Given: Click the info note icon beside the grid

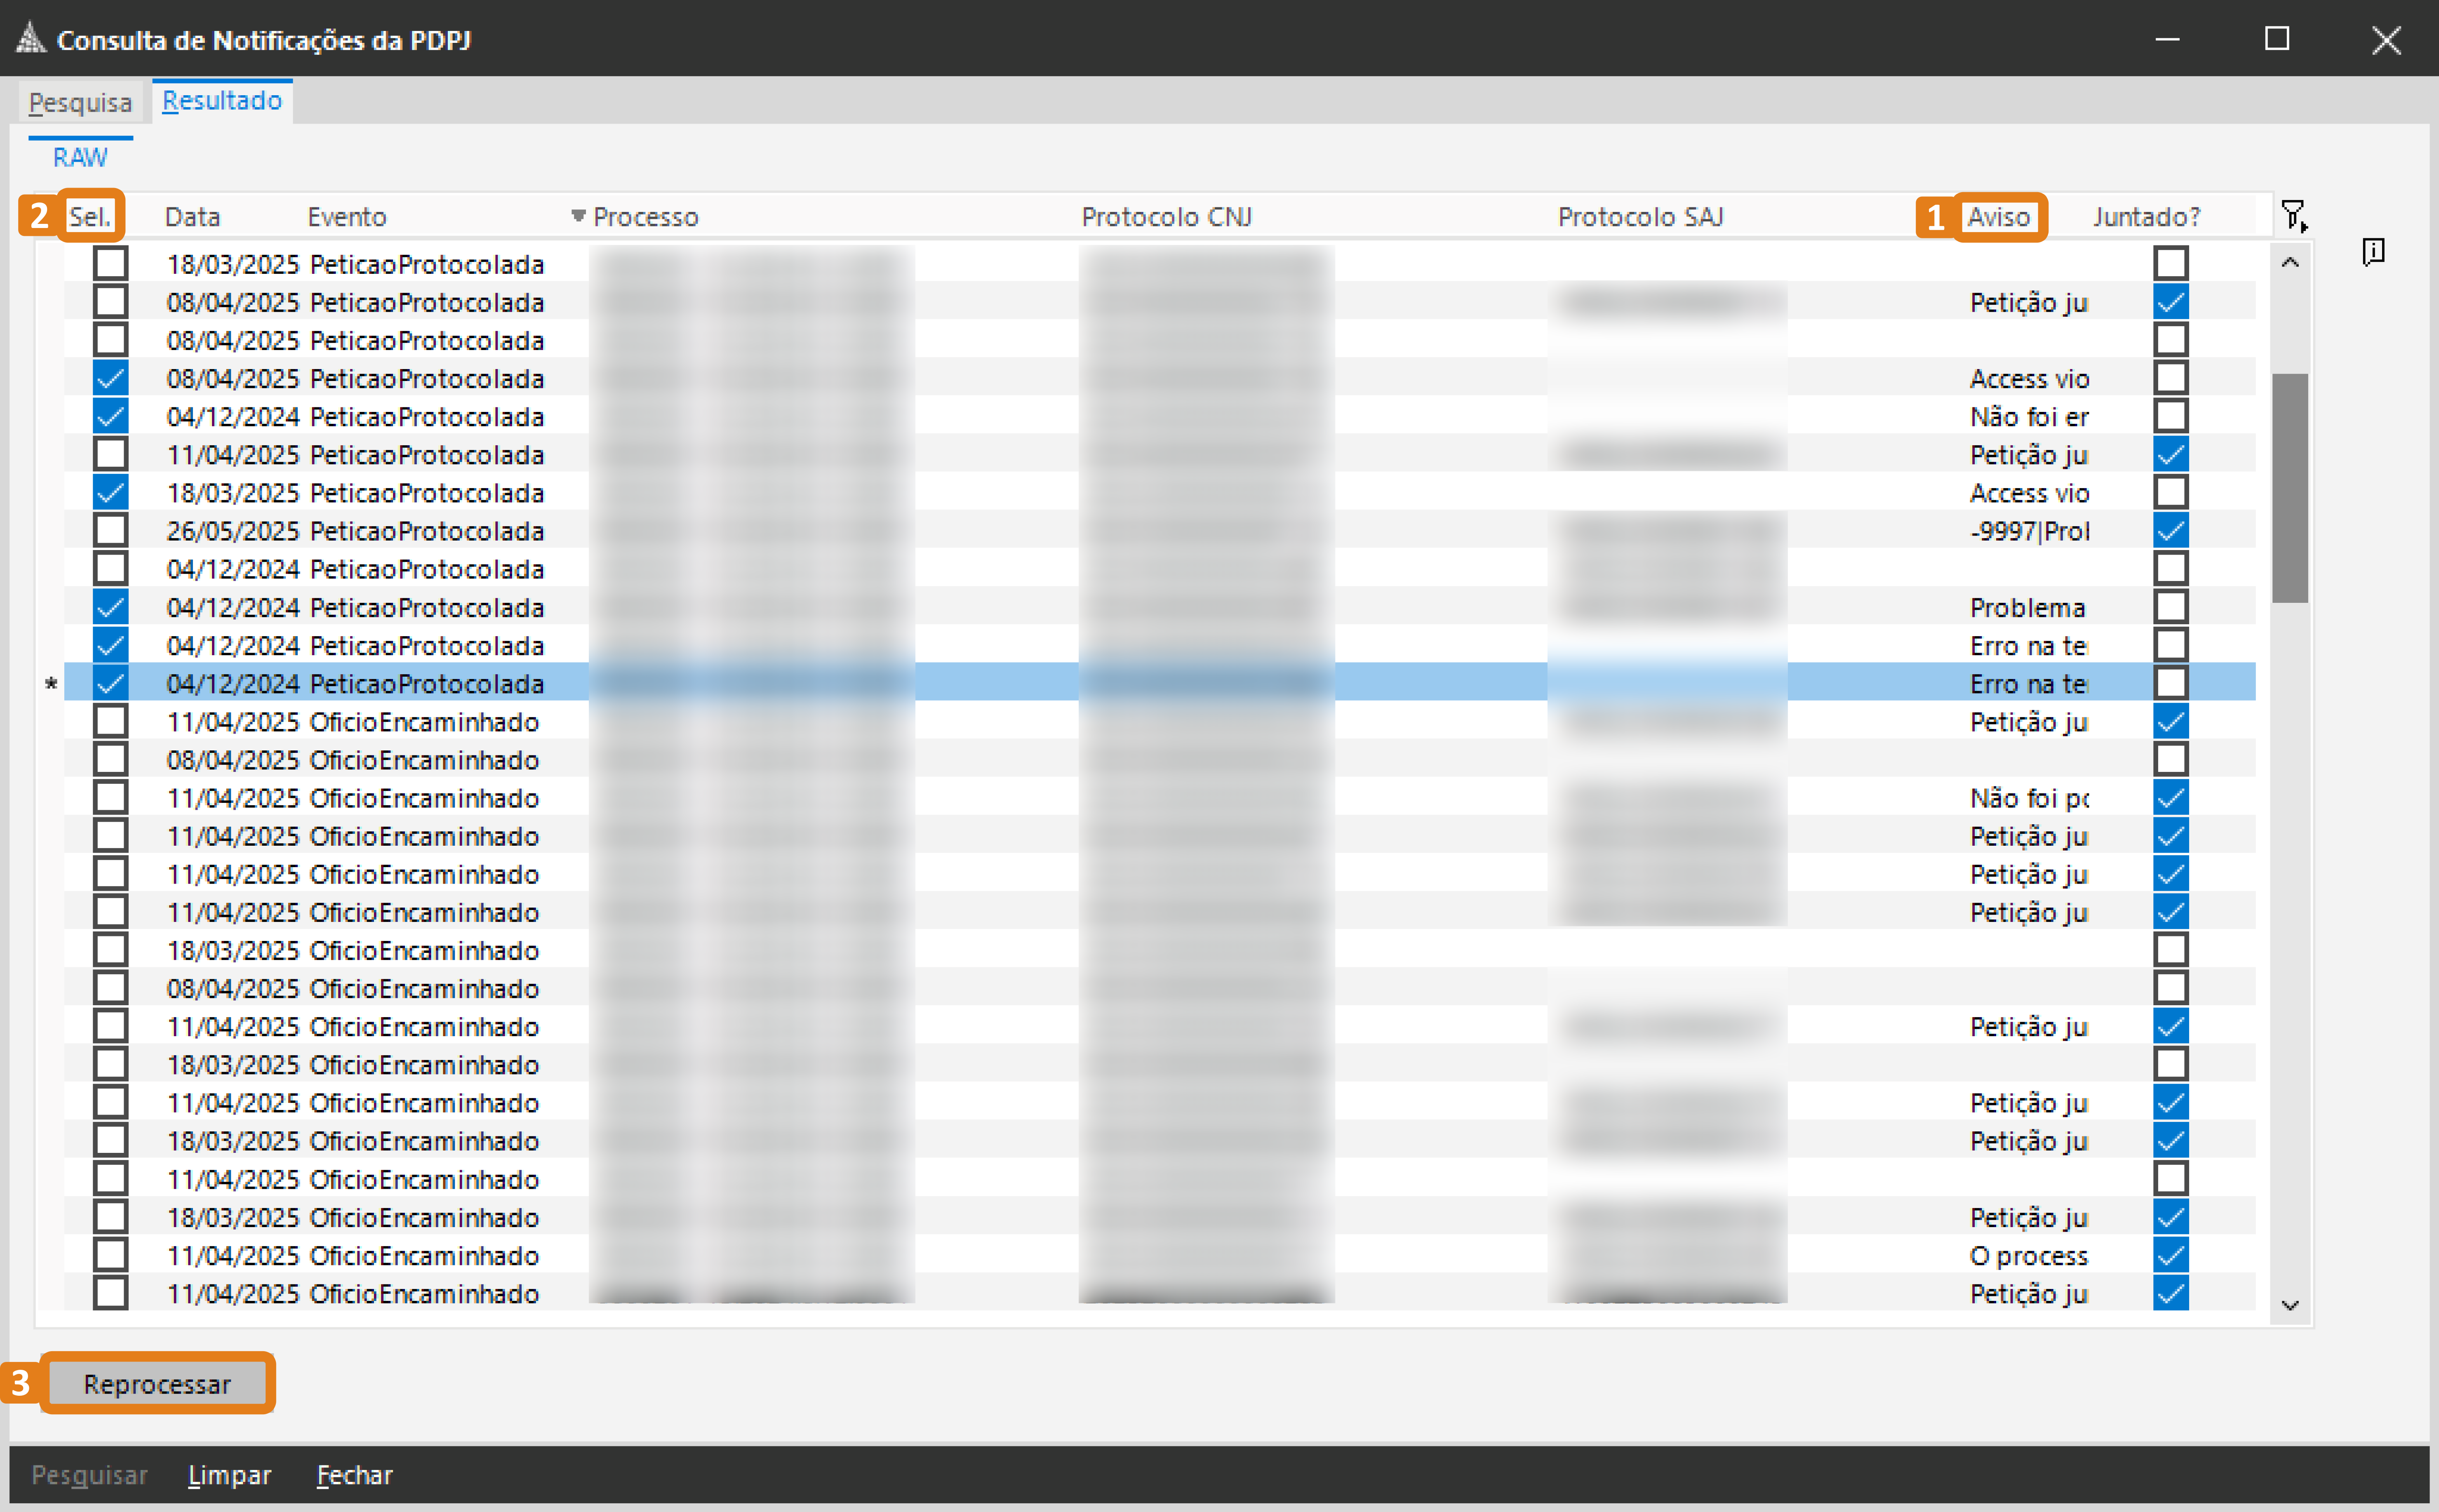Looking at the screenshot, I should [2374, 251].
